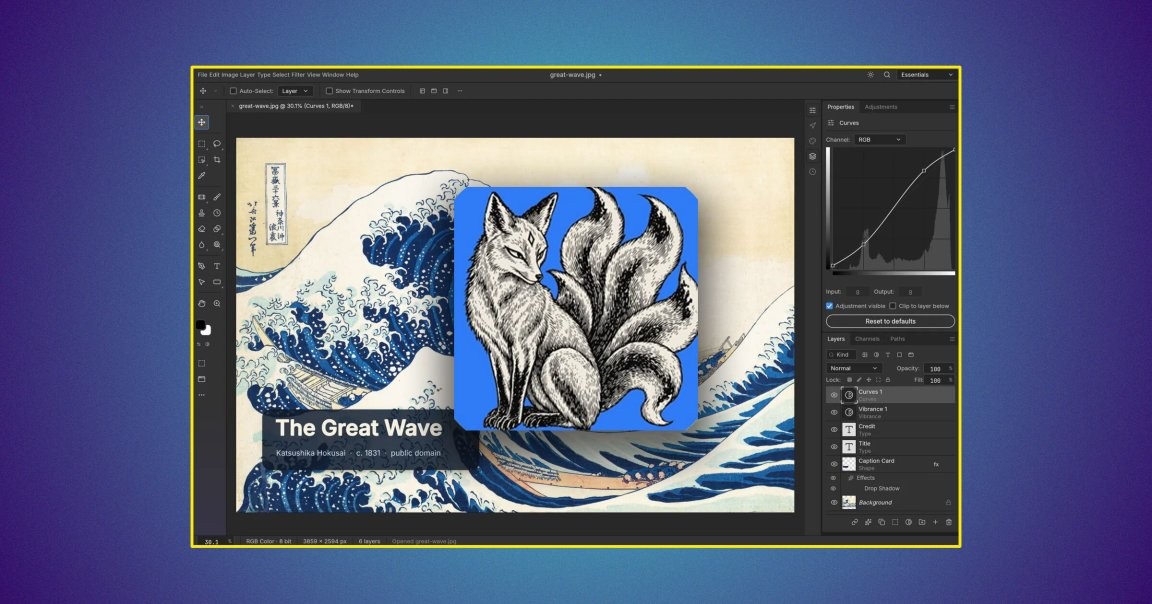
Task: Open the layers stack icon in side strip
Action: point(813,157)
